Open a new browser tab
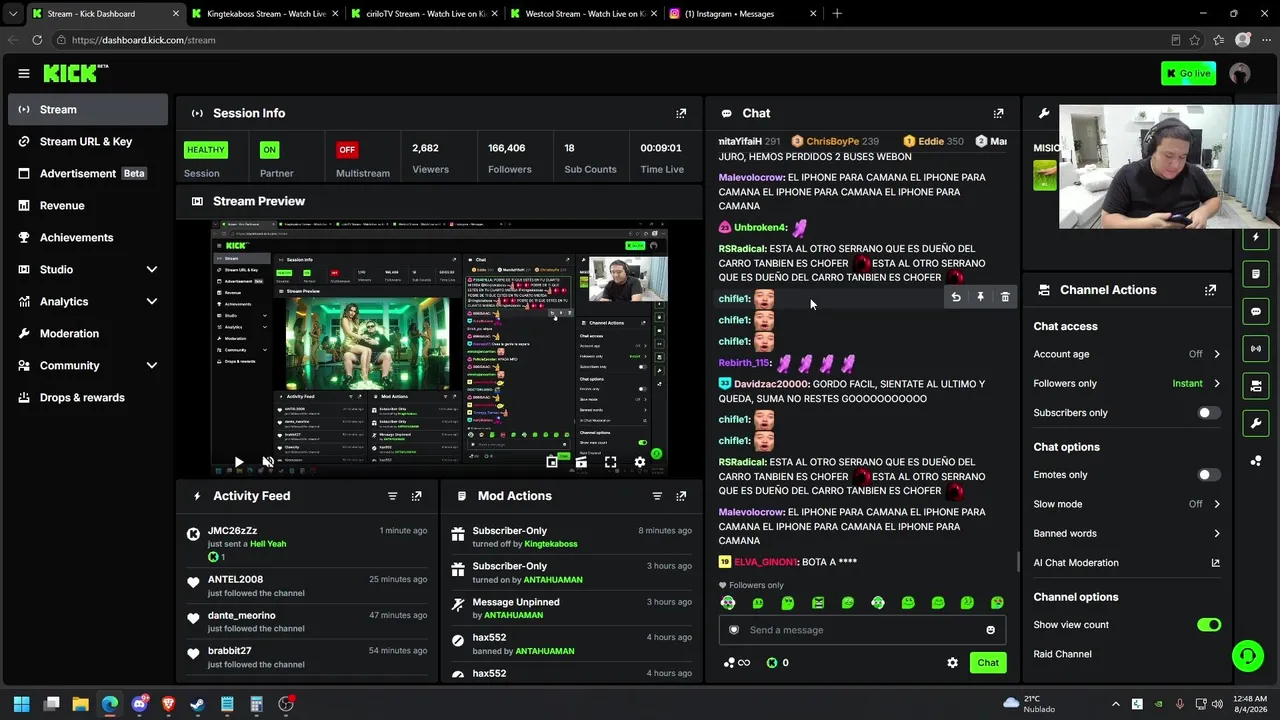Image resolution: width=1280 pixels, height=720 pixels. [837, 14]
